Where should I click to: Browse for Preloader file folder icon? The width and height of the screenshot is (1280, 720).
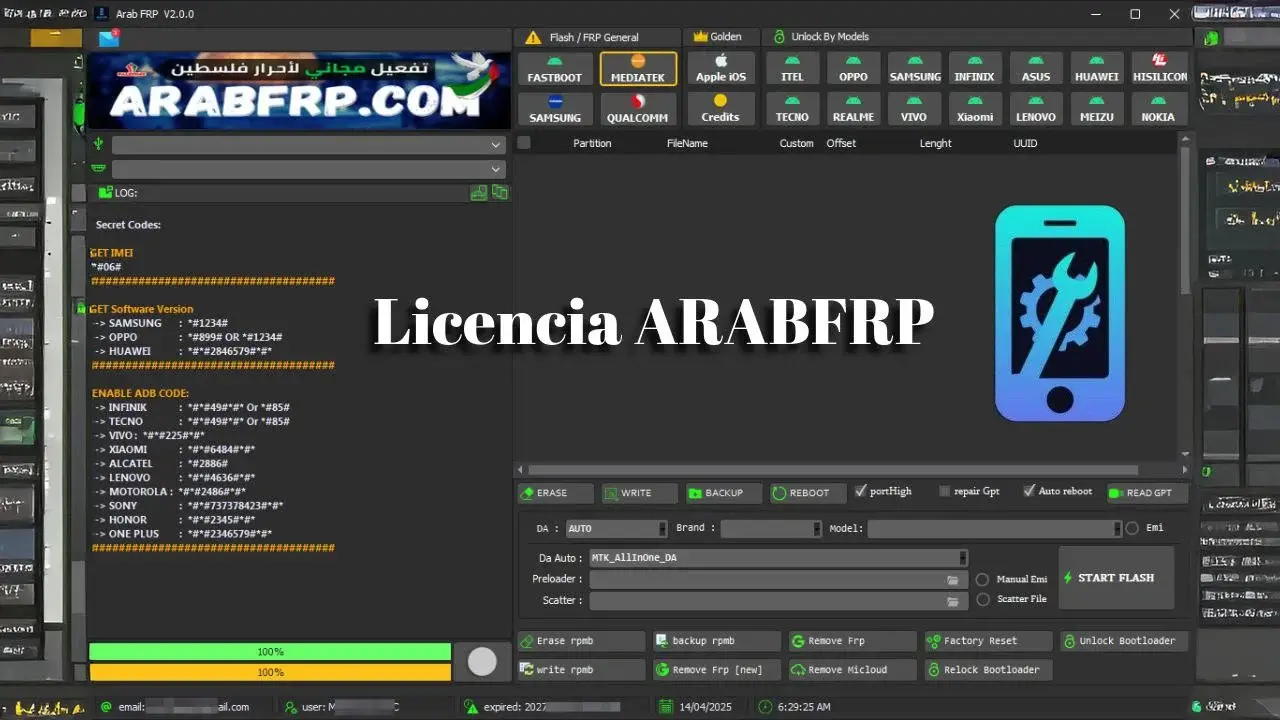click(953, 580)
